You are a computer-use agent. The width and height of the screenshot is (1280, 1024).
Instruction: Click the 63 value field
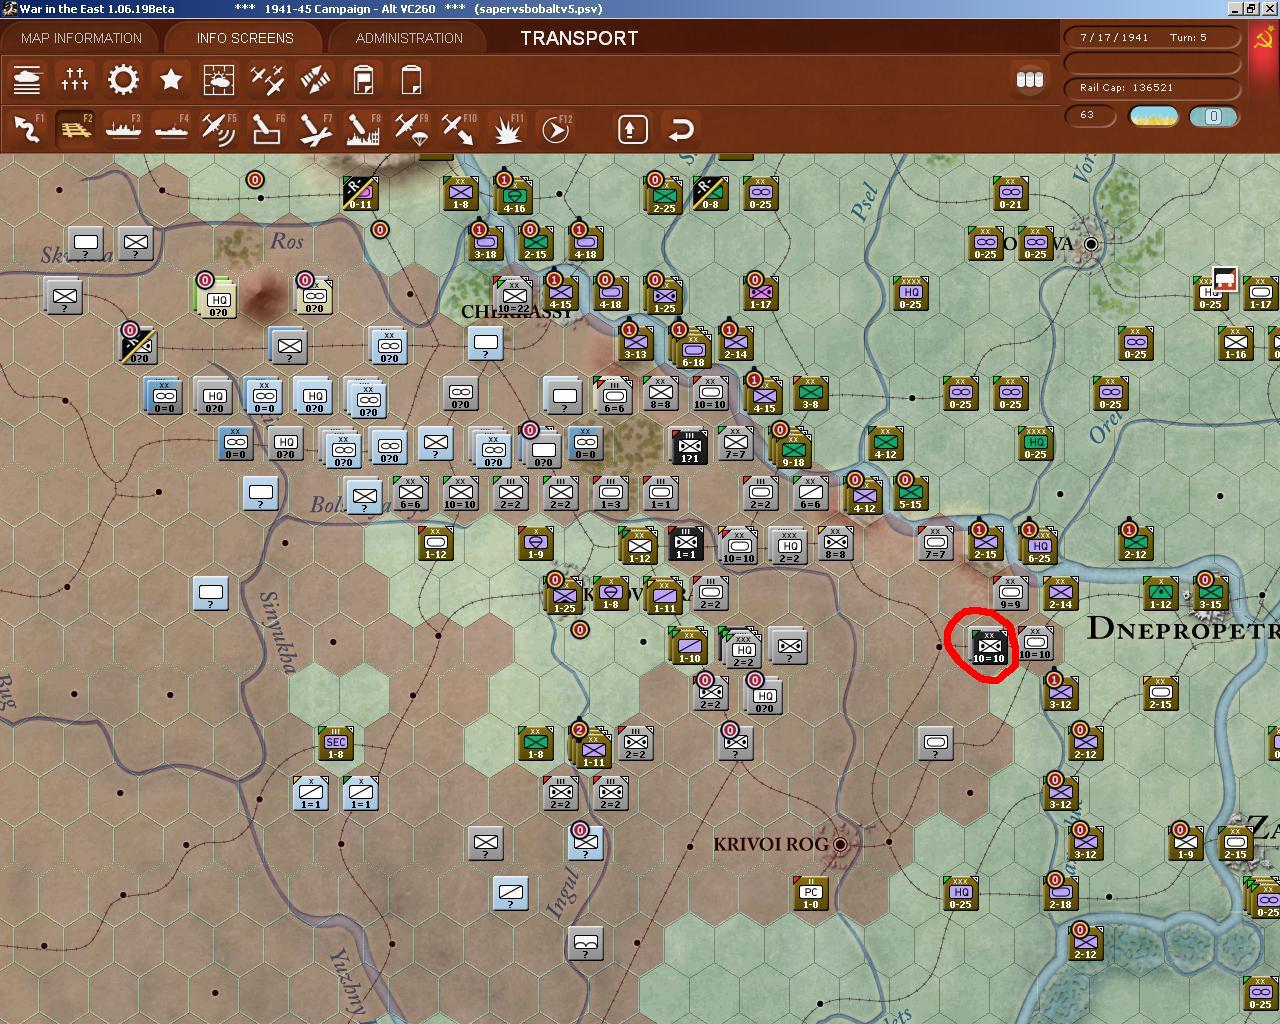(x=1092, y=115)
